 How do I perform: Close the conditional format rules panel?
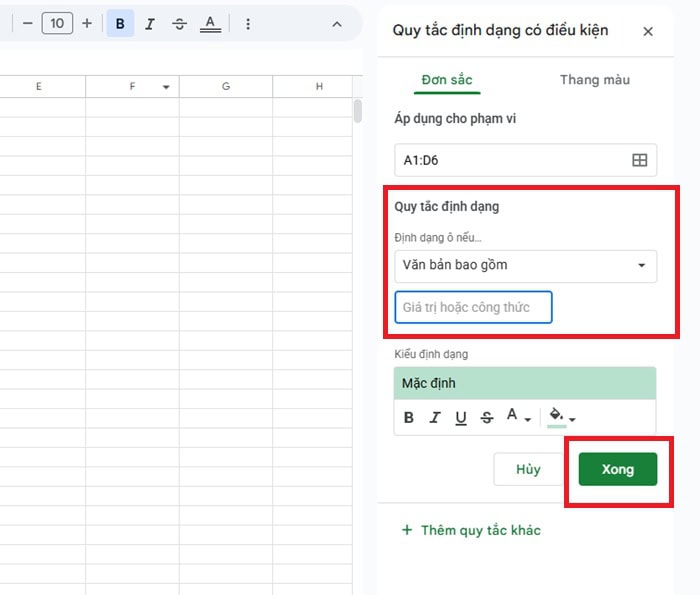coord(648,31)
